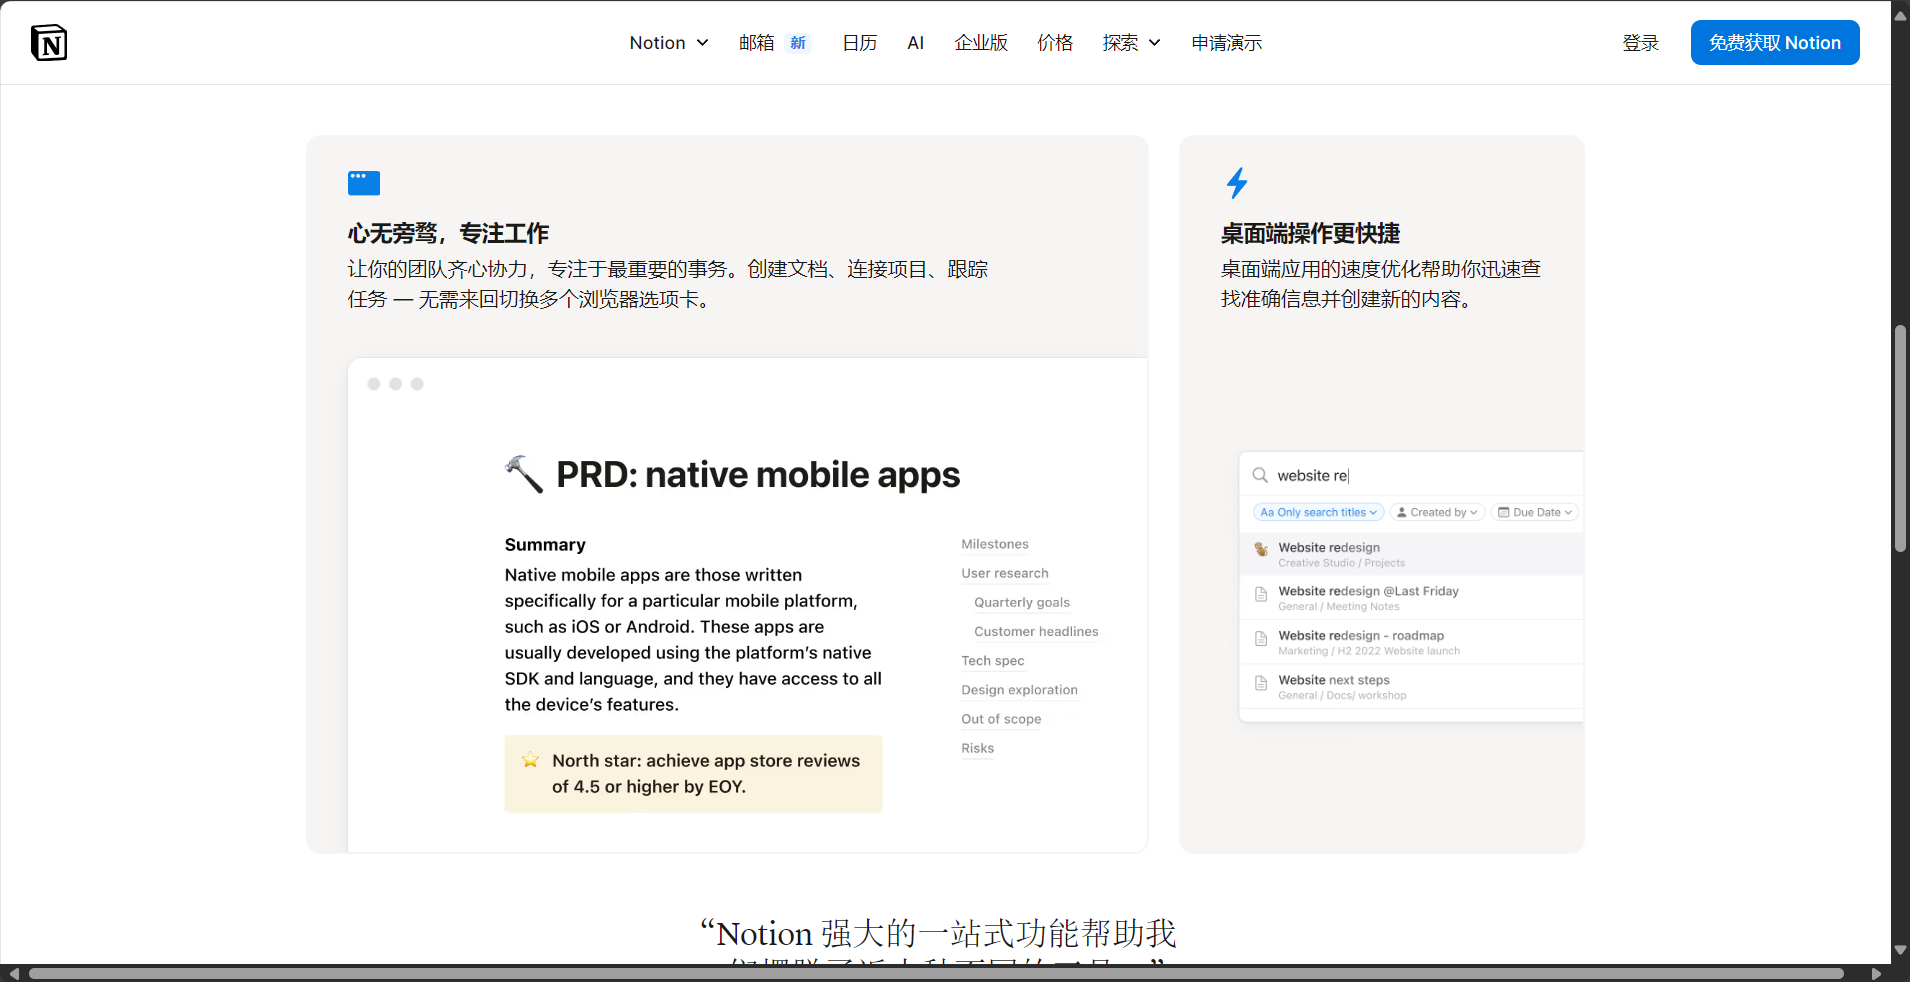The width and height of the screenshot is (1910, 982).
Task: Click Risks in the outline
Action: tap(977, 748)
